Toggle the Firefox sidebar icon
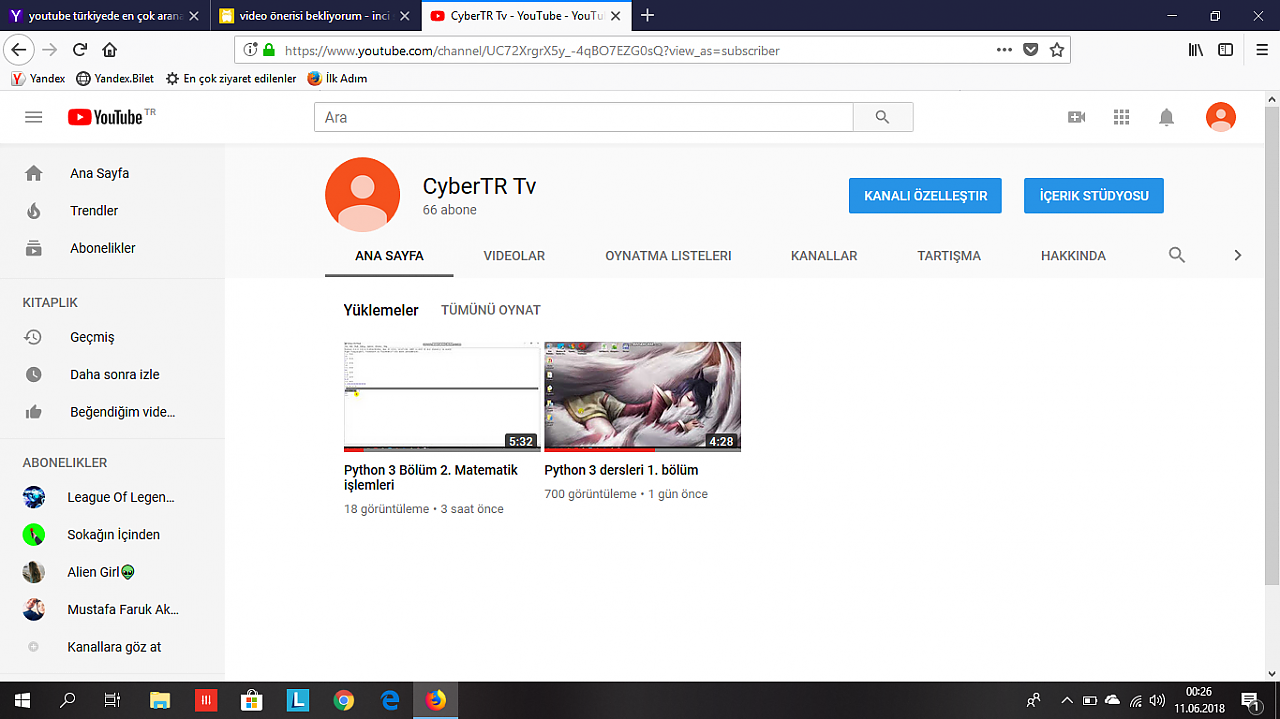The image size is (1280, 719). [x=1225, y=50]
